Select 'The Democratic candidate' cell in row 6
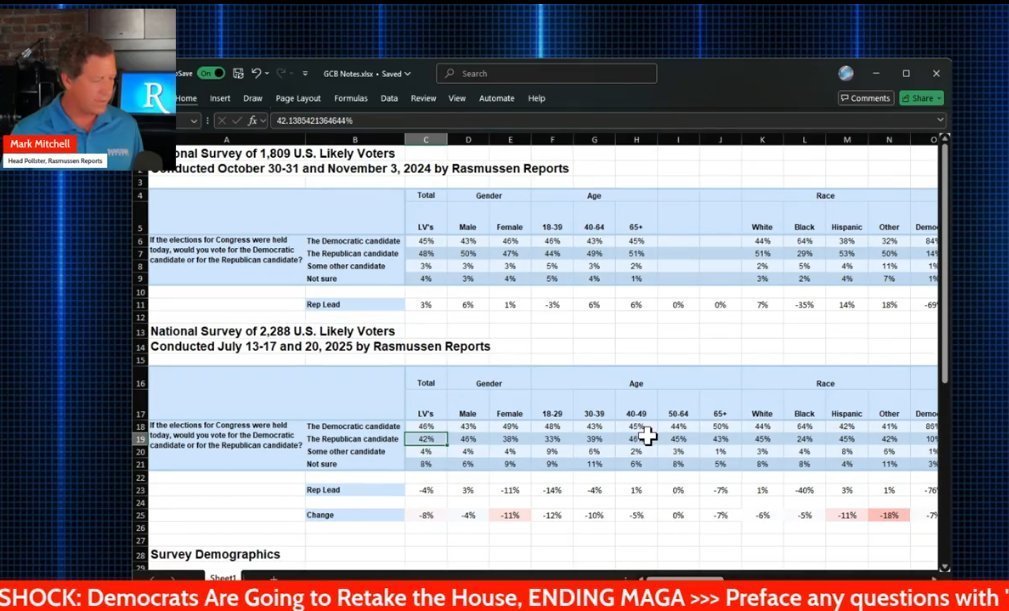Screen dimensions: 1009x611 355,241
